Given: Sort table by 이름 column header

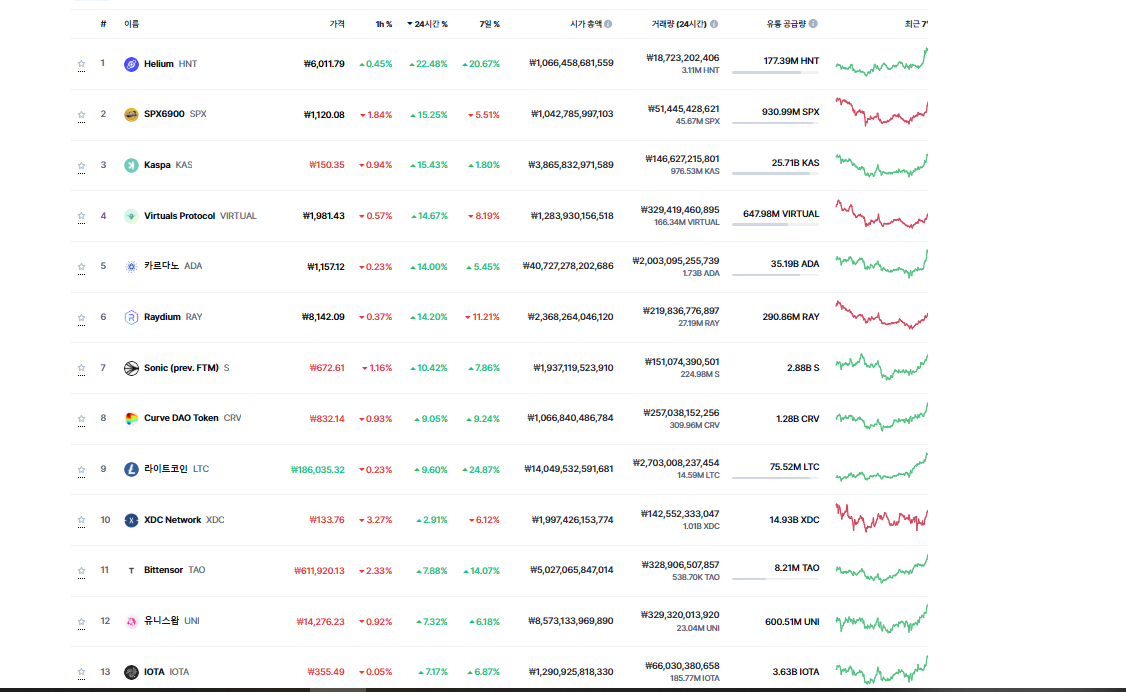Looking at the screenshot, I should 131,24.
